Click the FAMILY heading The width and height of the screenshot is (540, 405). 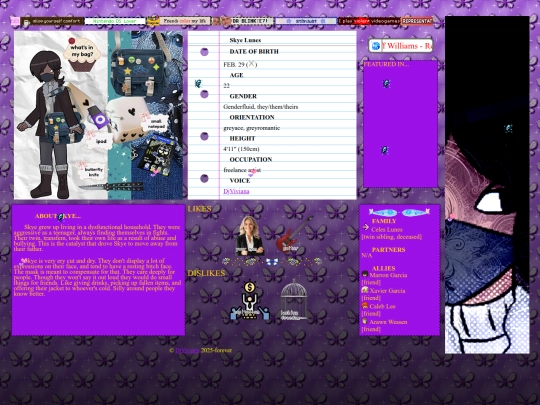click(x=384, y=221)
